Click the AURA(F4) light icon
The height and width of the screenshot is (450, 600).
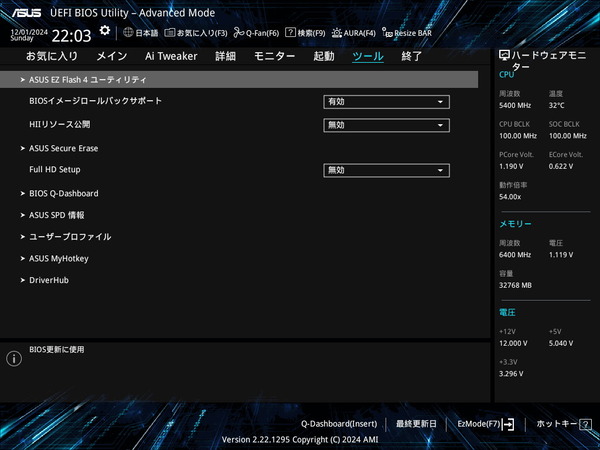click(x=337, y=33)
